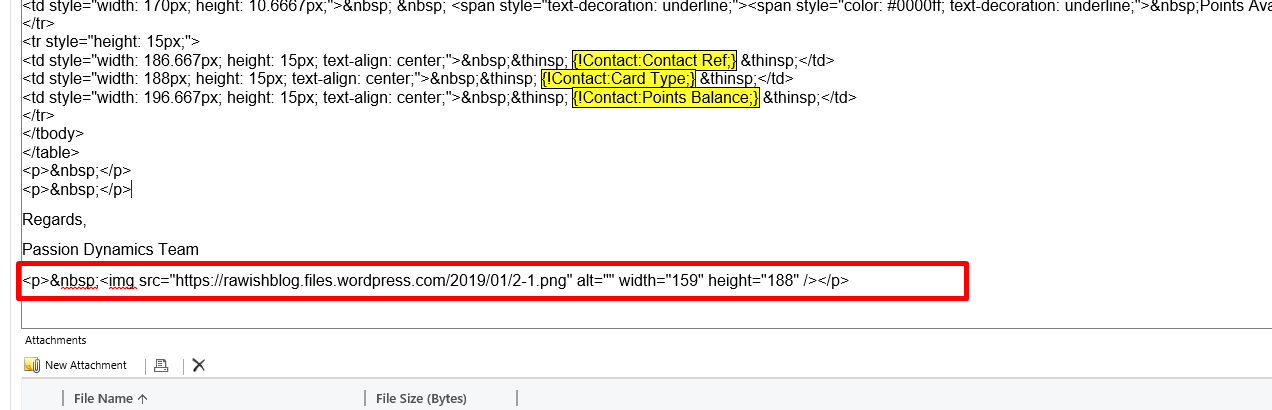Select the Points Balance merge field
Image resolution: width=1272 pixels, height=410 pixels.
[665, 97]
